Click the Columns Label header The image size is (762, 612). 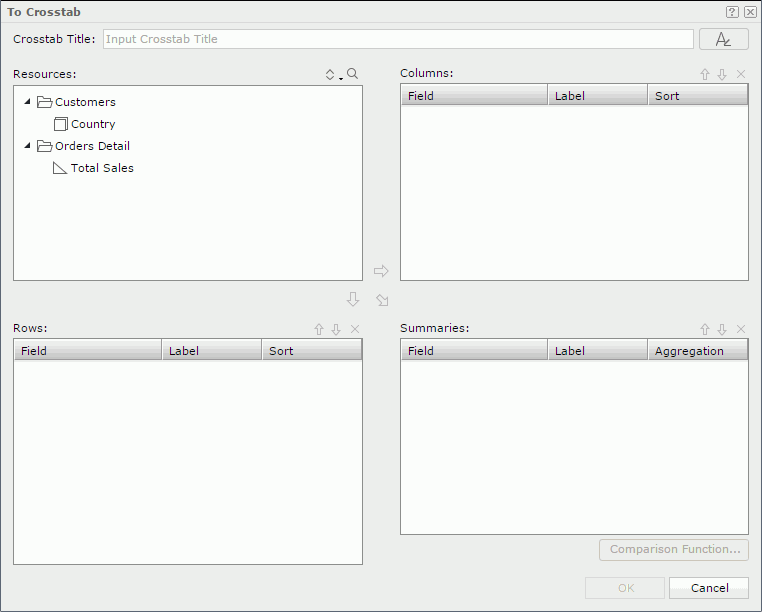598,95
